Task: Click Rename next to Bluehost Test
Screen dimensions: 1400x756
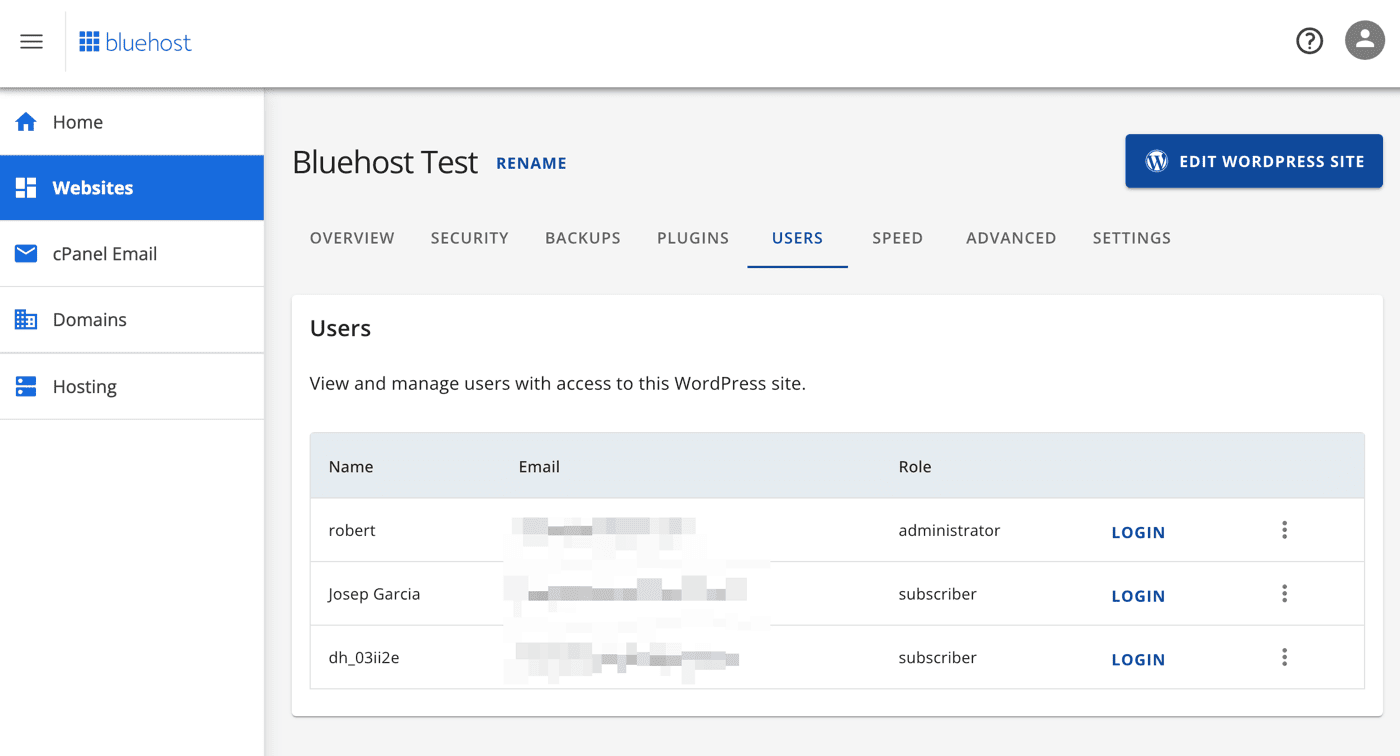Action: 531,163
